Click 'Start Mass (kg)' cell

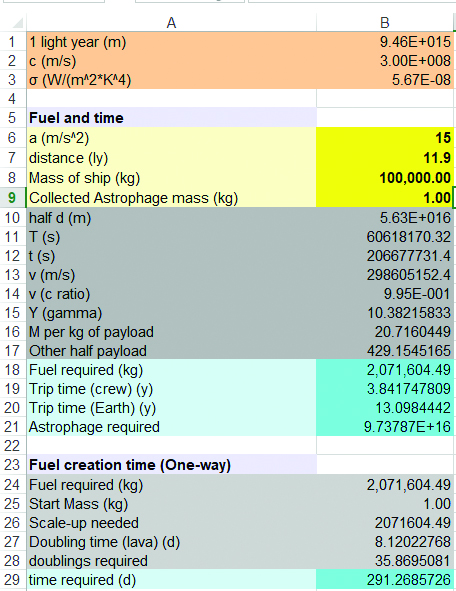(x=171, y=504)
